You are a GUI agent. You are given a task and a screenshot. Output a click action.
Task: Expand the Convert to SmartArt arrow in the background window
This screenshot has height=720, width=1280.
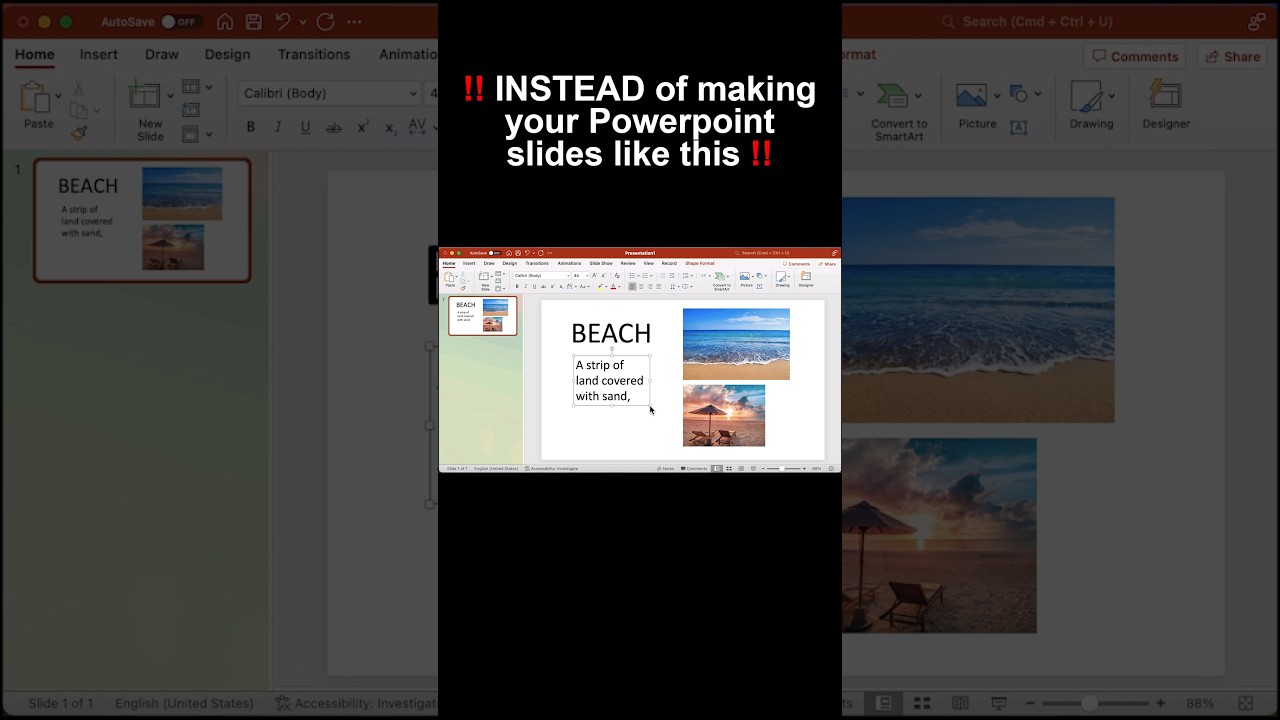coord(918,96)
